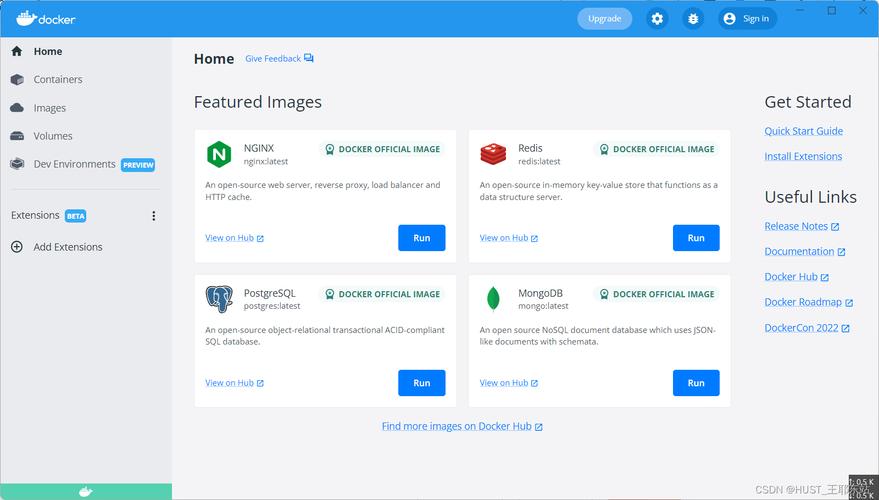Click the Add Extensions plus circle icon

pyautogui.click(x=17, y=247)
